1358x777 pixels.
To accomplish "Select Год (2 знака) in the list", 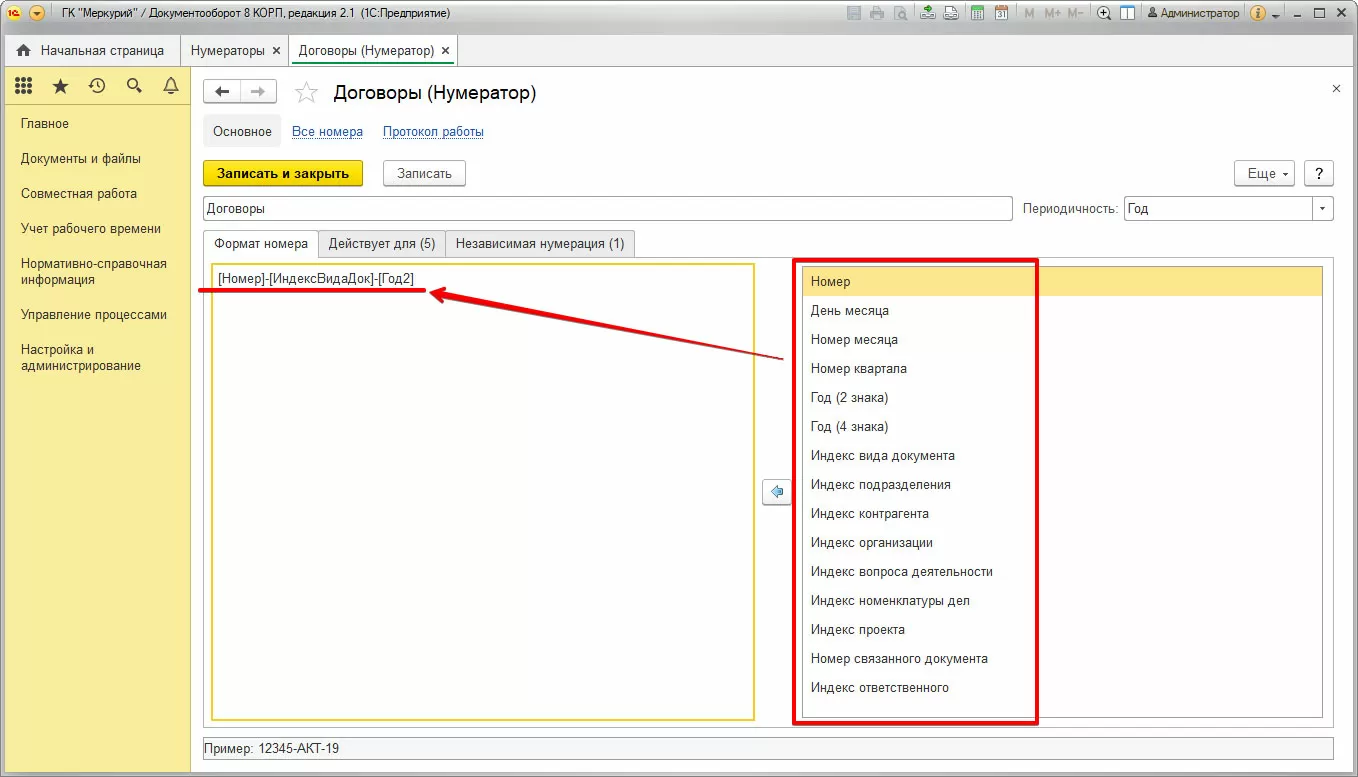I will [1063, 398].
